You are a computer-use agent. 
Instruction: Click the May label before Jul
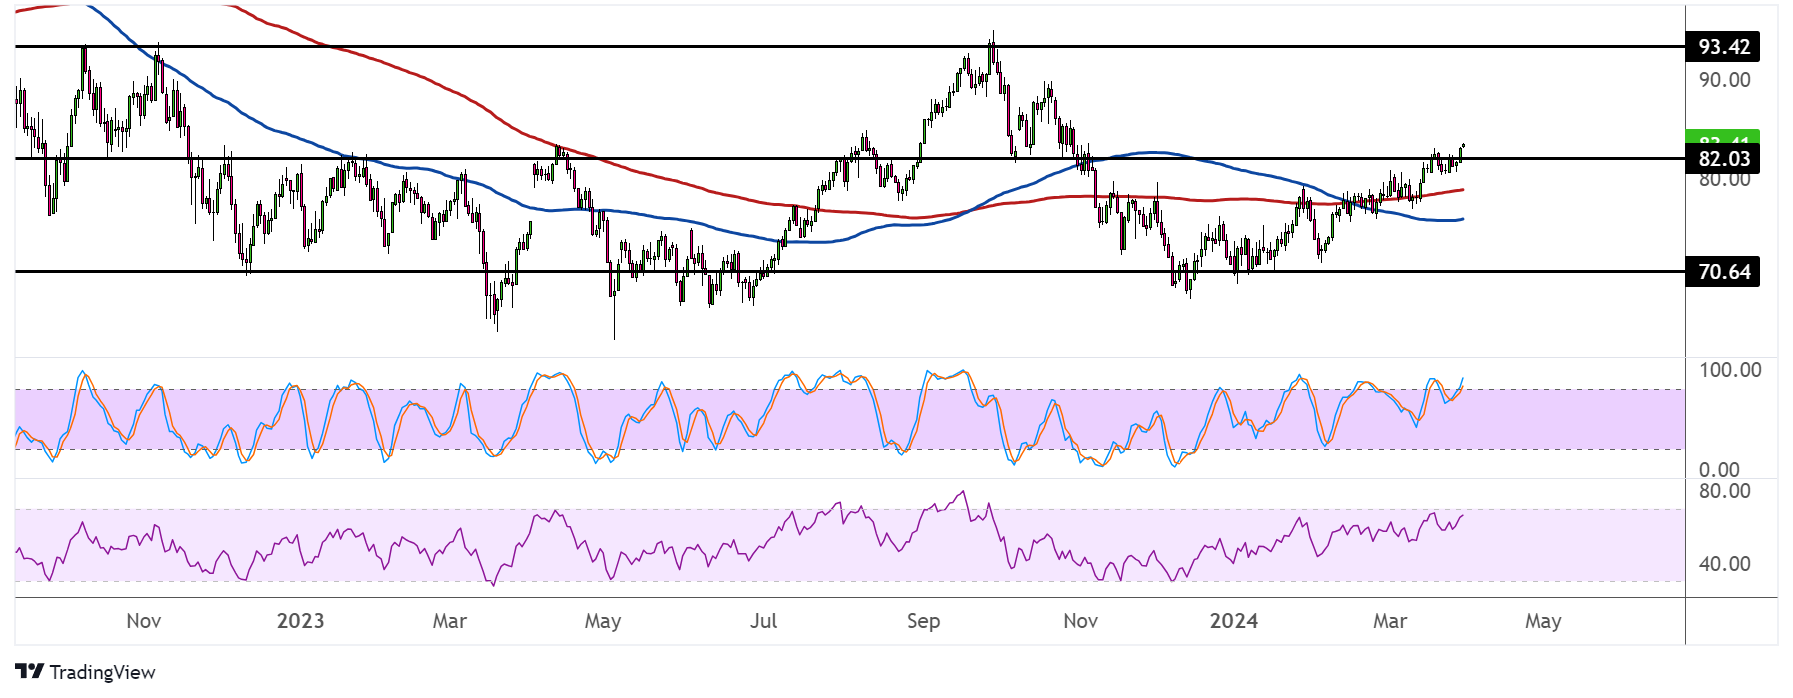(603, 621)
